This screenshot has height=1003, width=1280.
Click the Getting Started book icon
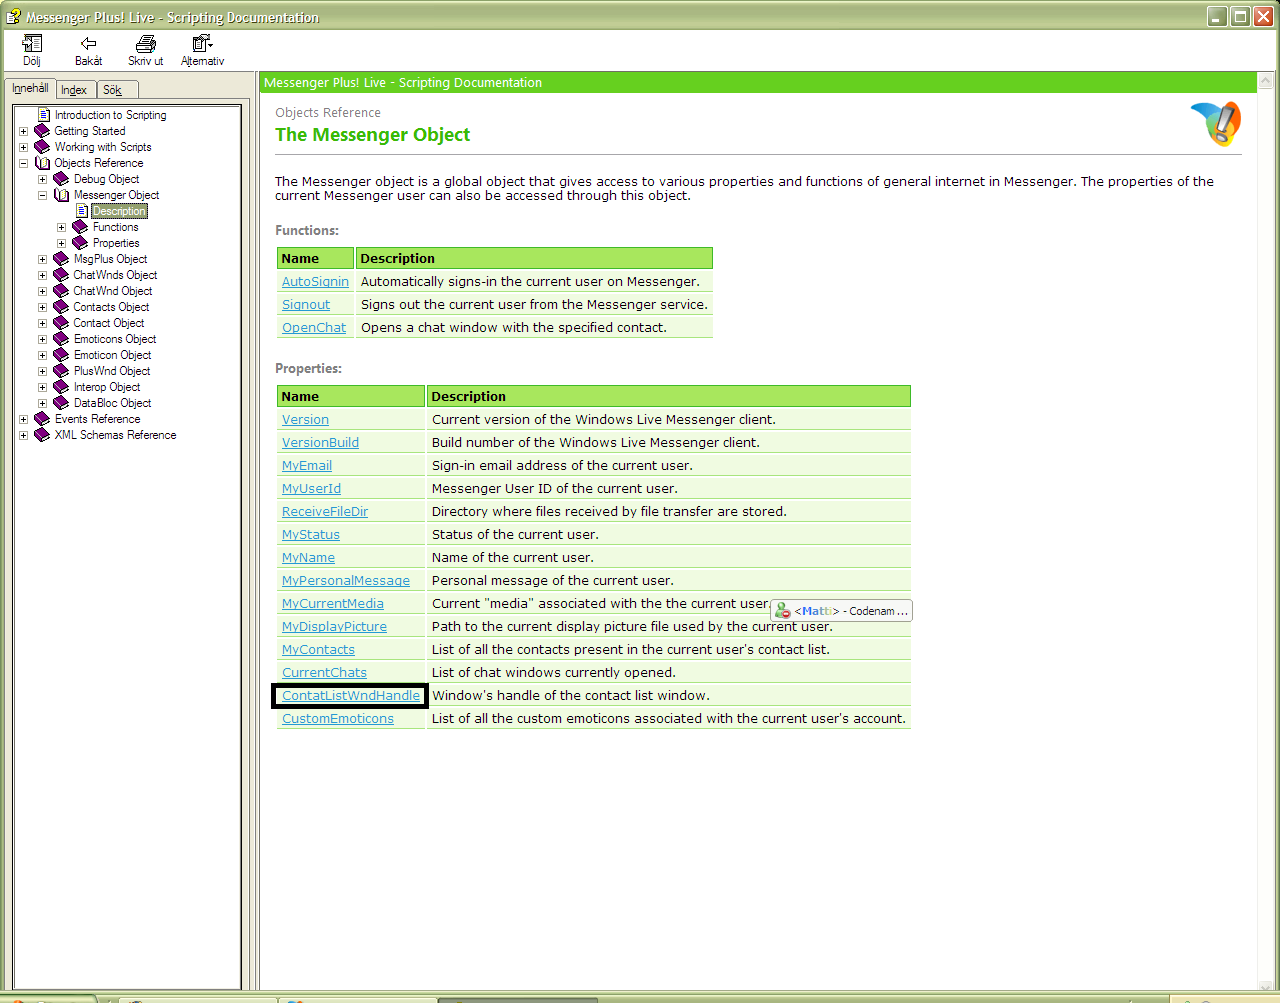42,131
